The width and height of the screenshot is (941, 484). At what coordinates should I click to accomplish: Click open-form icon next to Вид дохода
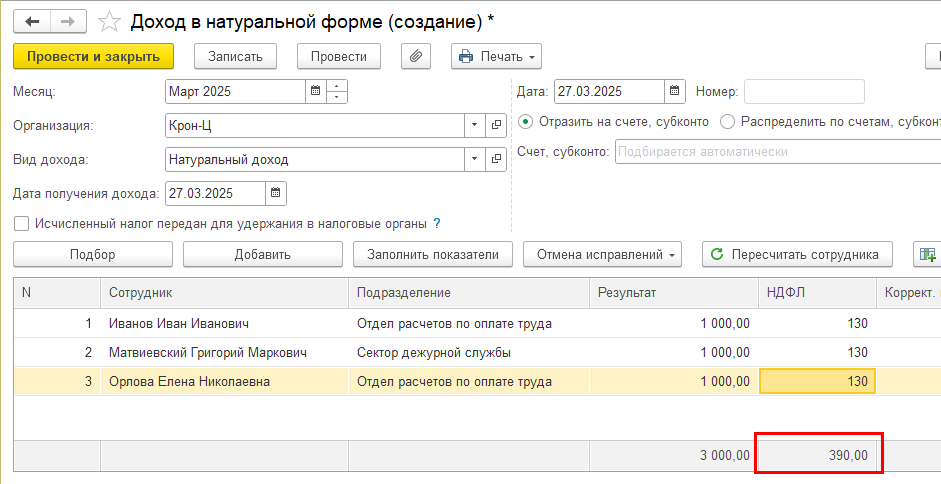click(x=496, y=159)
